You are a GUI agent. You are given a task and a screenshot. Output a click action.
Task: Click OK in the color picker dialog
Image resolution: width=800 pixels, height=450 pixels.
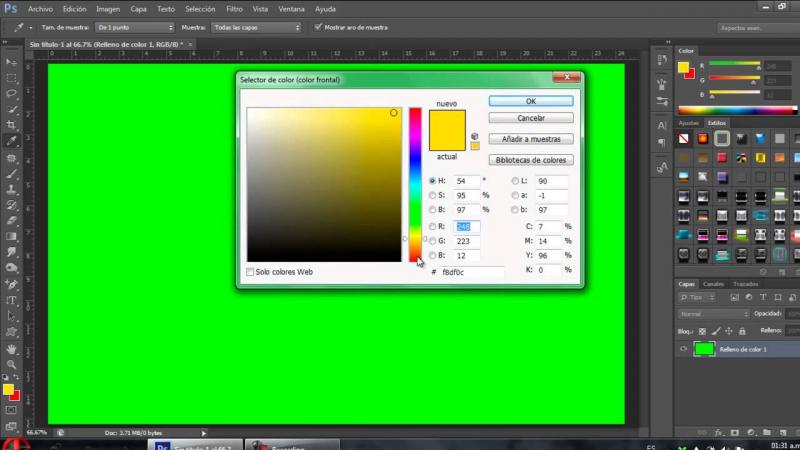click(530, 101)
